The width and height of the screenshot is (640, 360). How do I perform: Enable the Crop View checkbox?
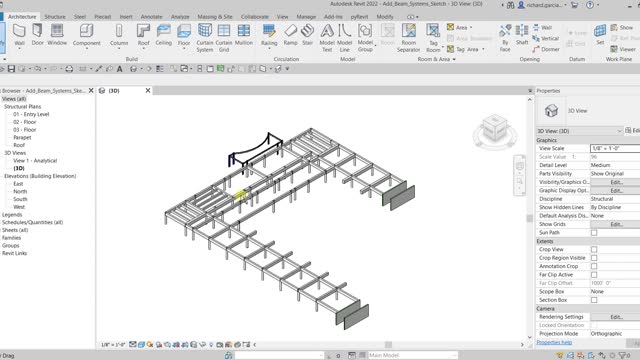tap(594, 249)
